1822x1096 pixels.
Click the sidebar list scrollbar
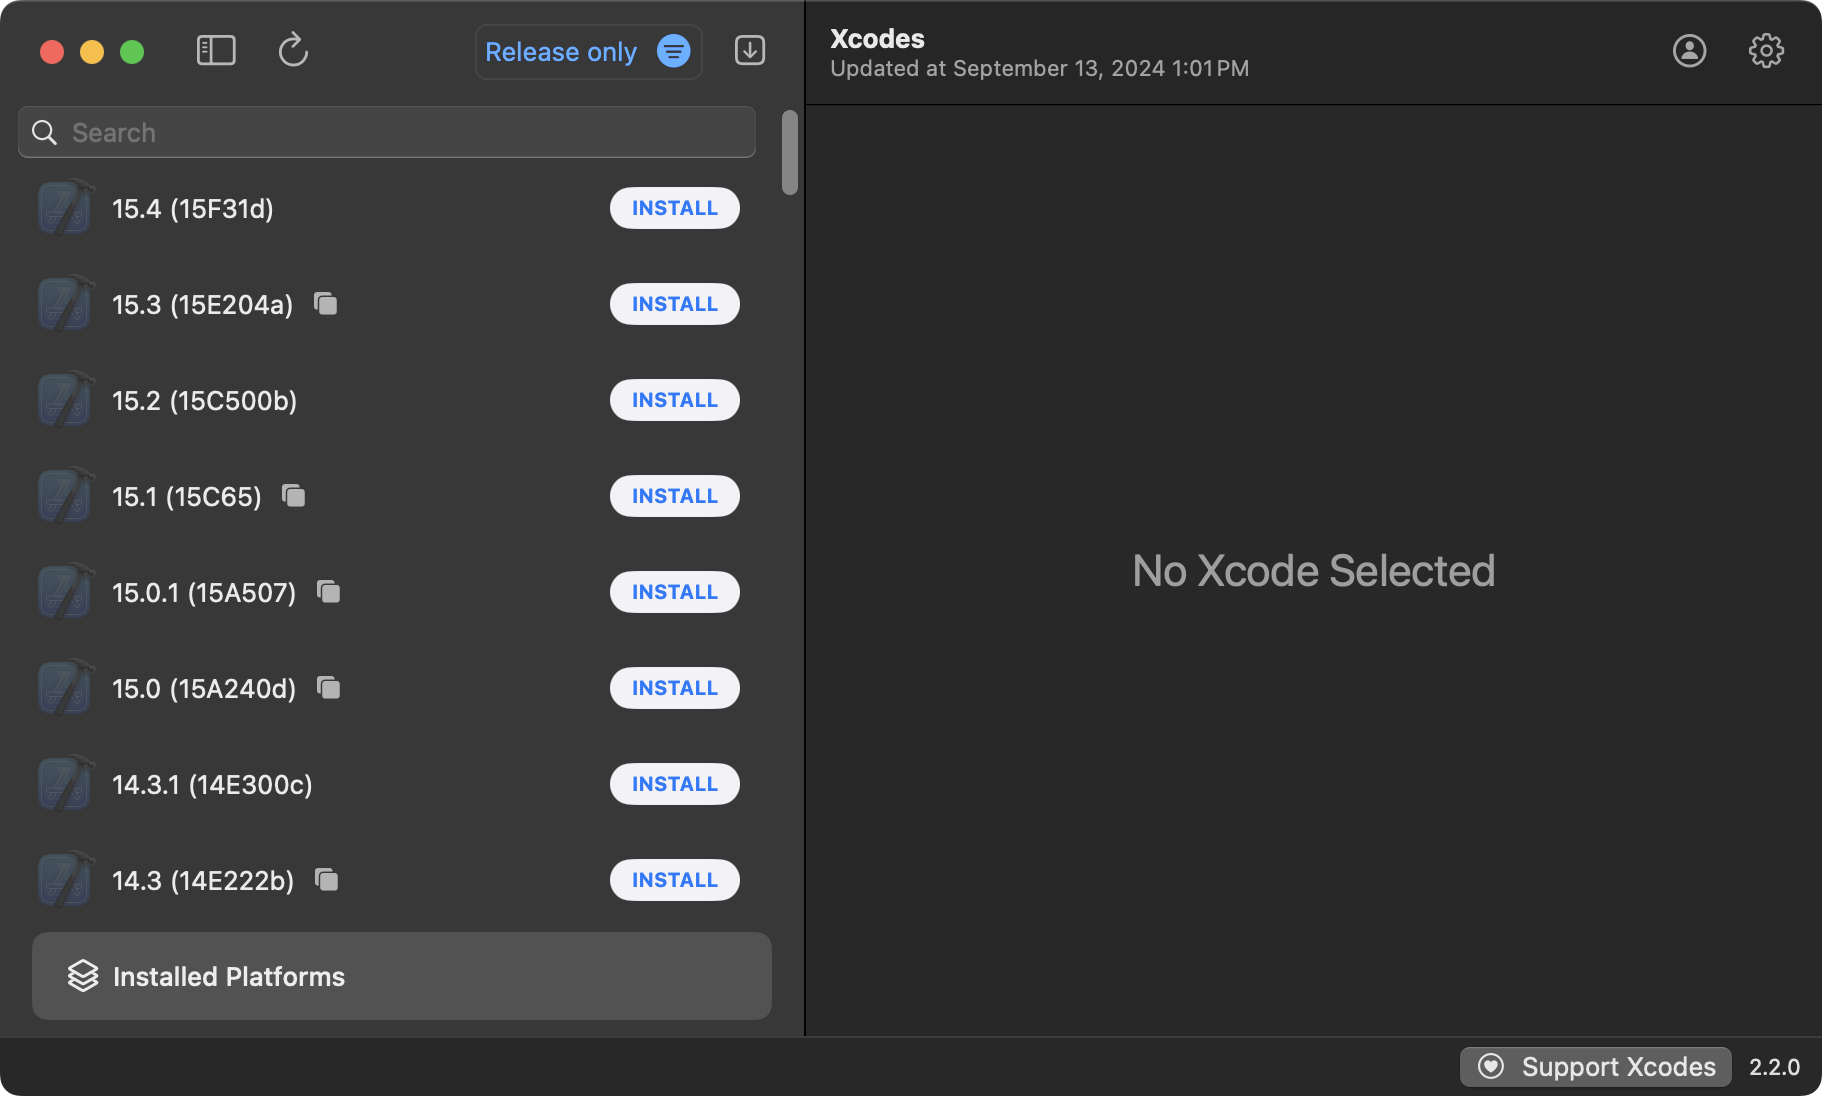[x=790, y=153]
